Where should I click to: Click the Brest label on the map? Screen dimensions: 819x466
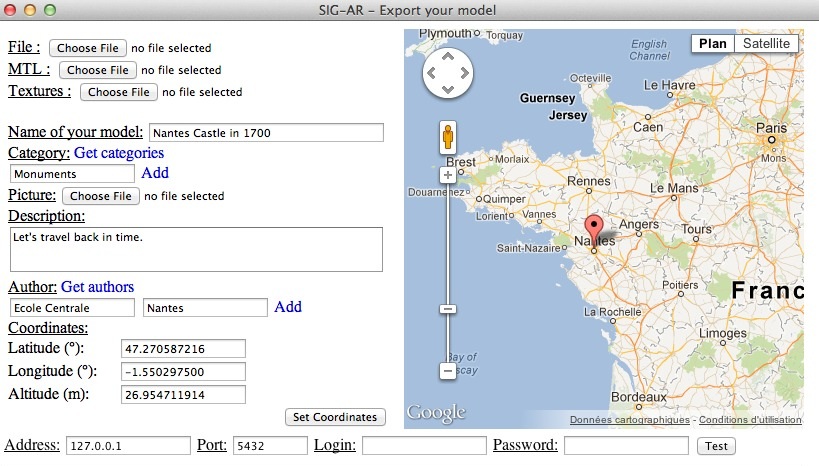(461, 162)
